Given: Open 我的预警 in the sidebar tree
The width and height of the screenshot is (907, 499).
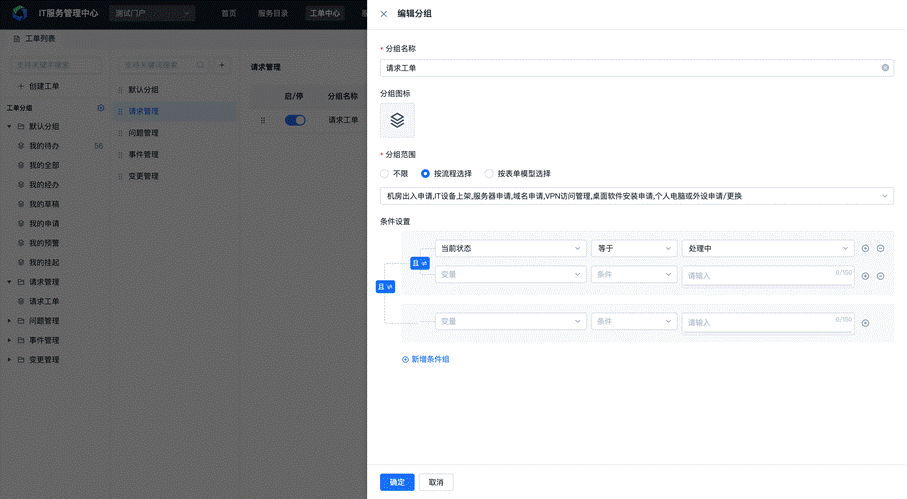Looking at the screenshot, I should coord(45,243).
